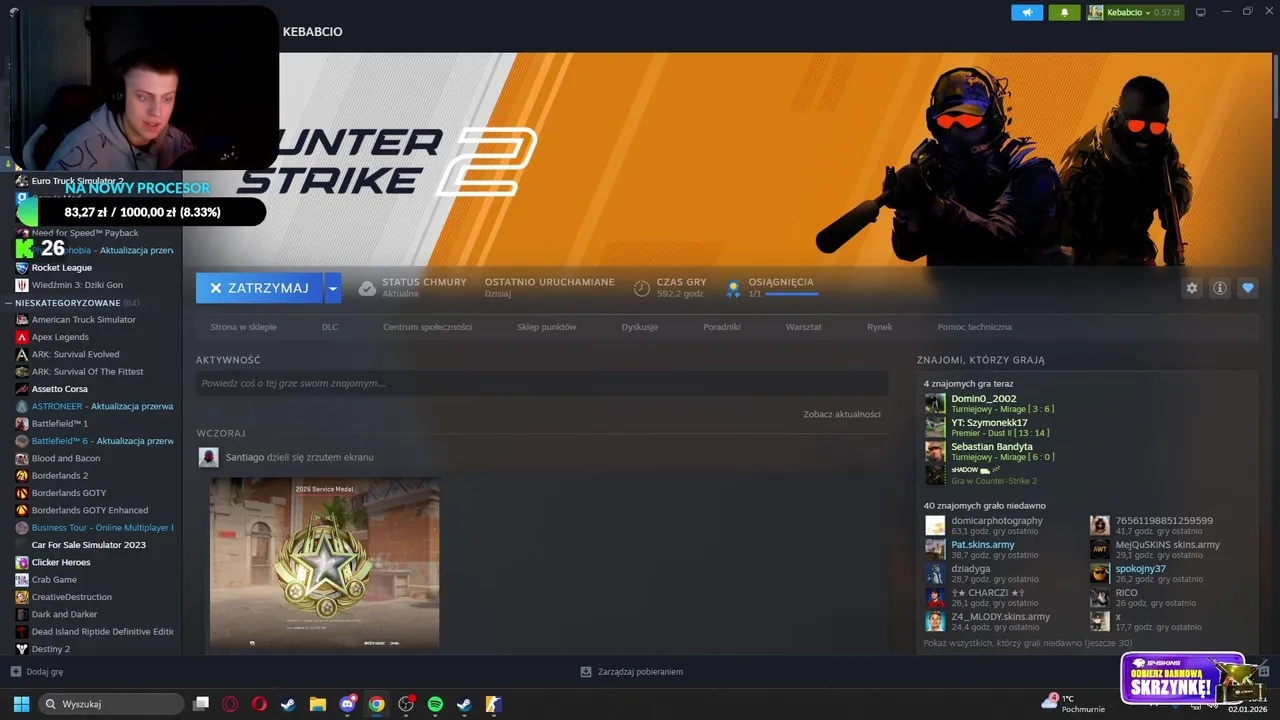
Task: Open Zarządzaj pobieraniem downloads manager
Action: click(632, 672)
